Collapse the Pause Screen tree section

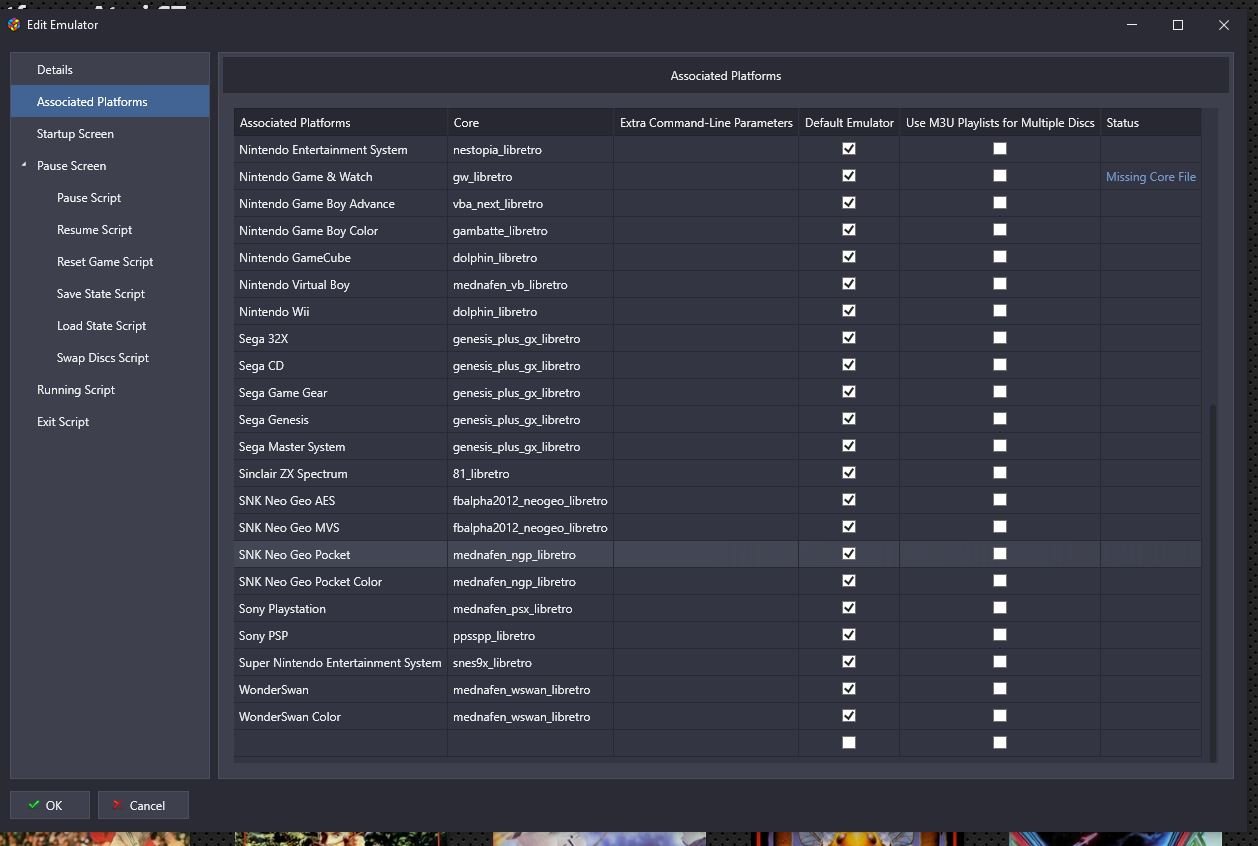(x=24, y=165)
